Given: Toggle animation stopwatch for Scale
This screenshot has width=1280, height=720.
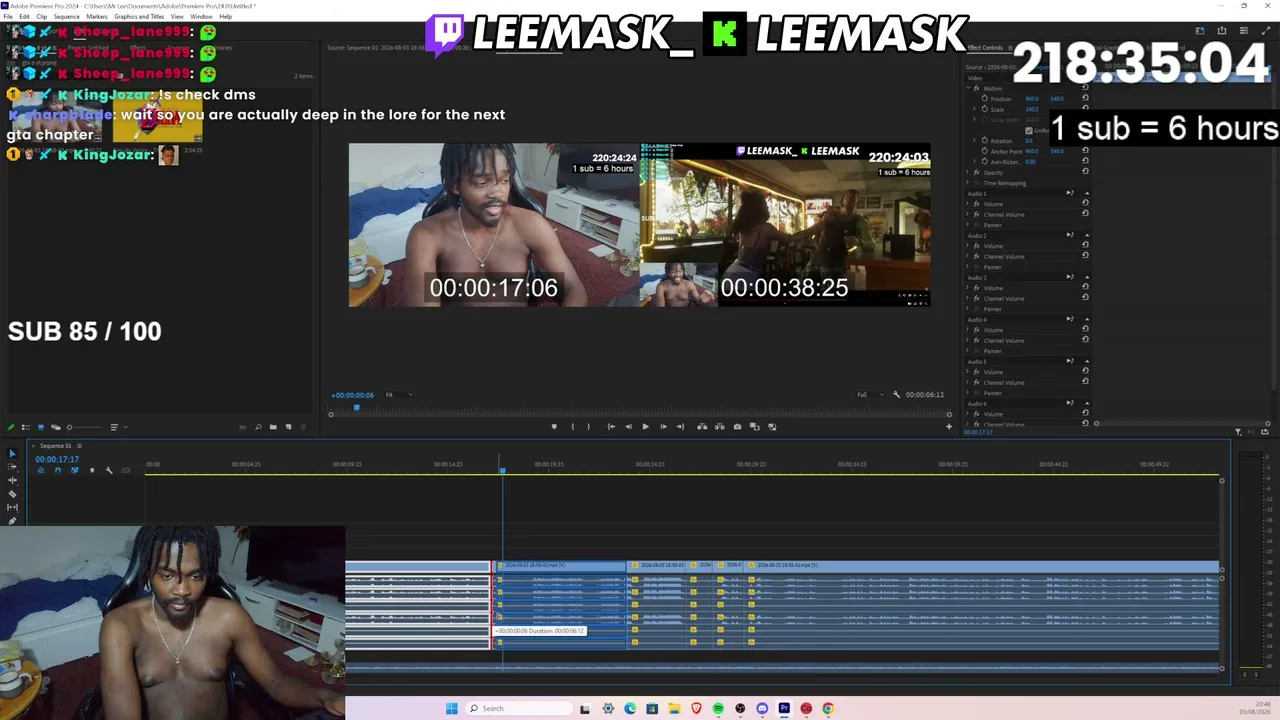Looking at the screenshot, I should pyautogui.click(x=984, y=109).
